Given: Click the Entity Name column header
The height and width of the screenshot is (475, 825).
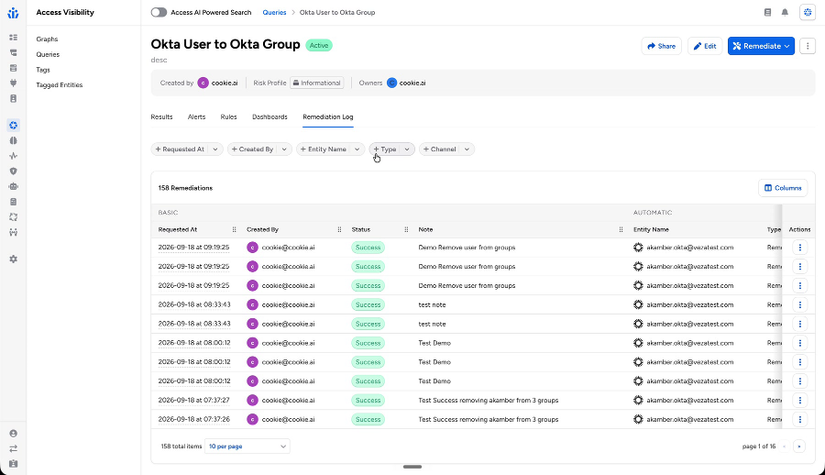Looking at the screenshot, I should click(x=651, y=229).
